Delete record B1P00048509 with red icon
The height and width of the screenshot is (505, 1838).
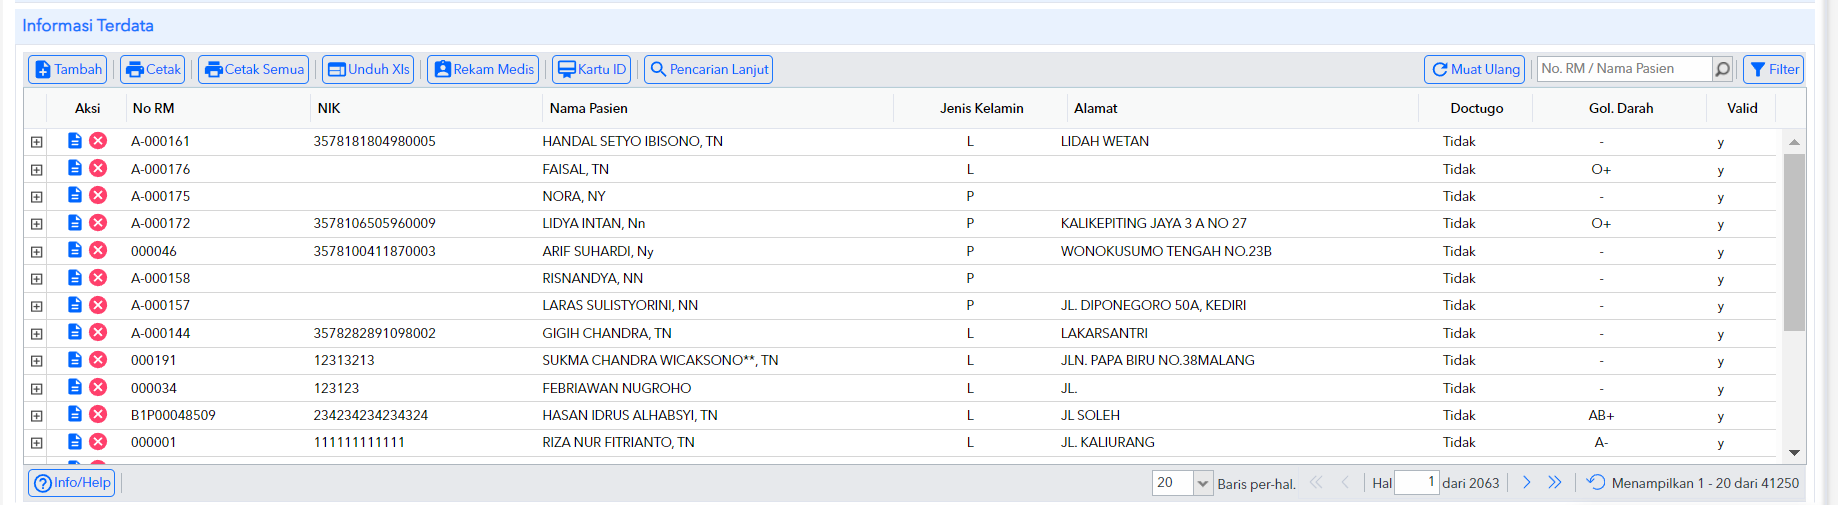coord(98,414)
